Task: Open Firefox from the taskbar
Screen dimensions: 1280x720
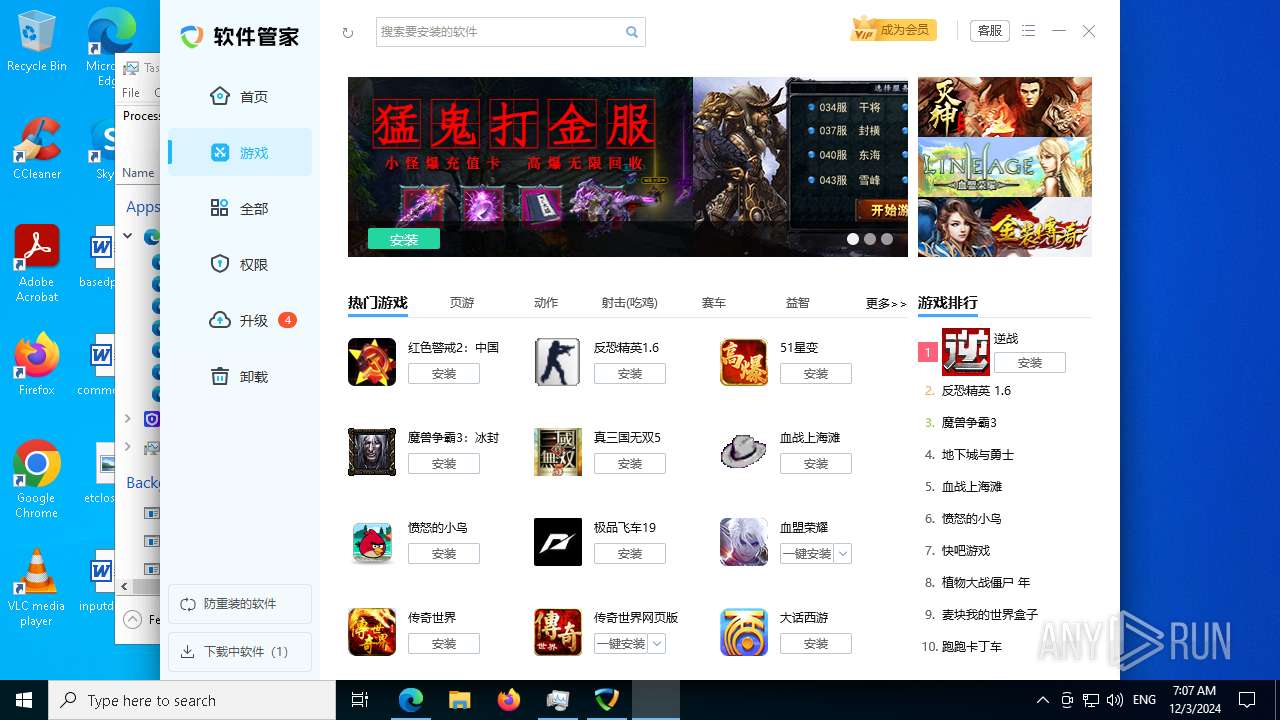Action: 509,700
